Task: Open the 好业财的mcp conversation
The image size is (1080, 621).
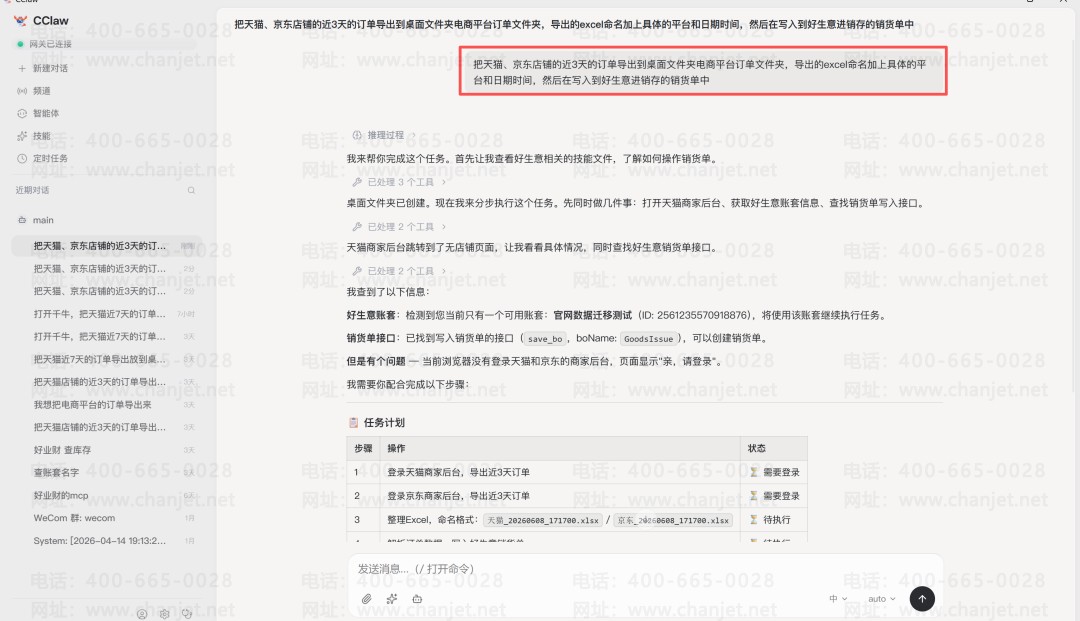Action: pos(107,496)
